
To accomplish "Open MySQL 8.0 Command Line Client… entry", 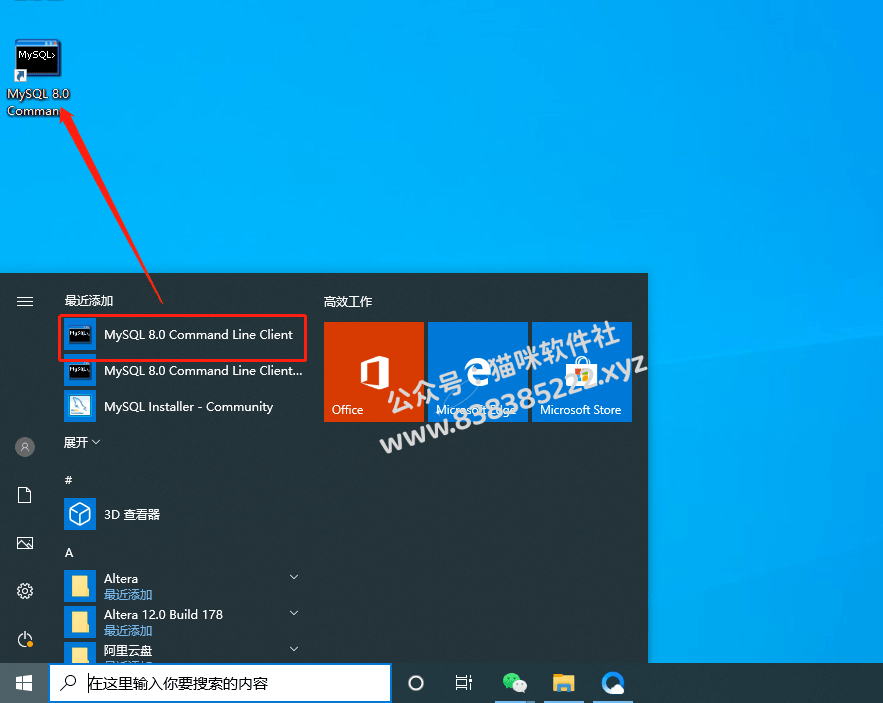I will 183,371.
